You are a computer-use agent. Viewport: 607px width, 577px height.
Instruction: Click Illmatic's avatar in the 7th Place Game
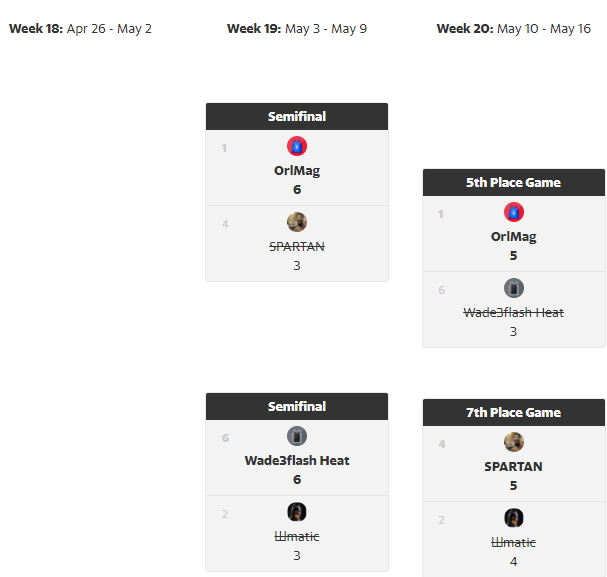click(x=514, y=518)
